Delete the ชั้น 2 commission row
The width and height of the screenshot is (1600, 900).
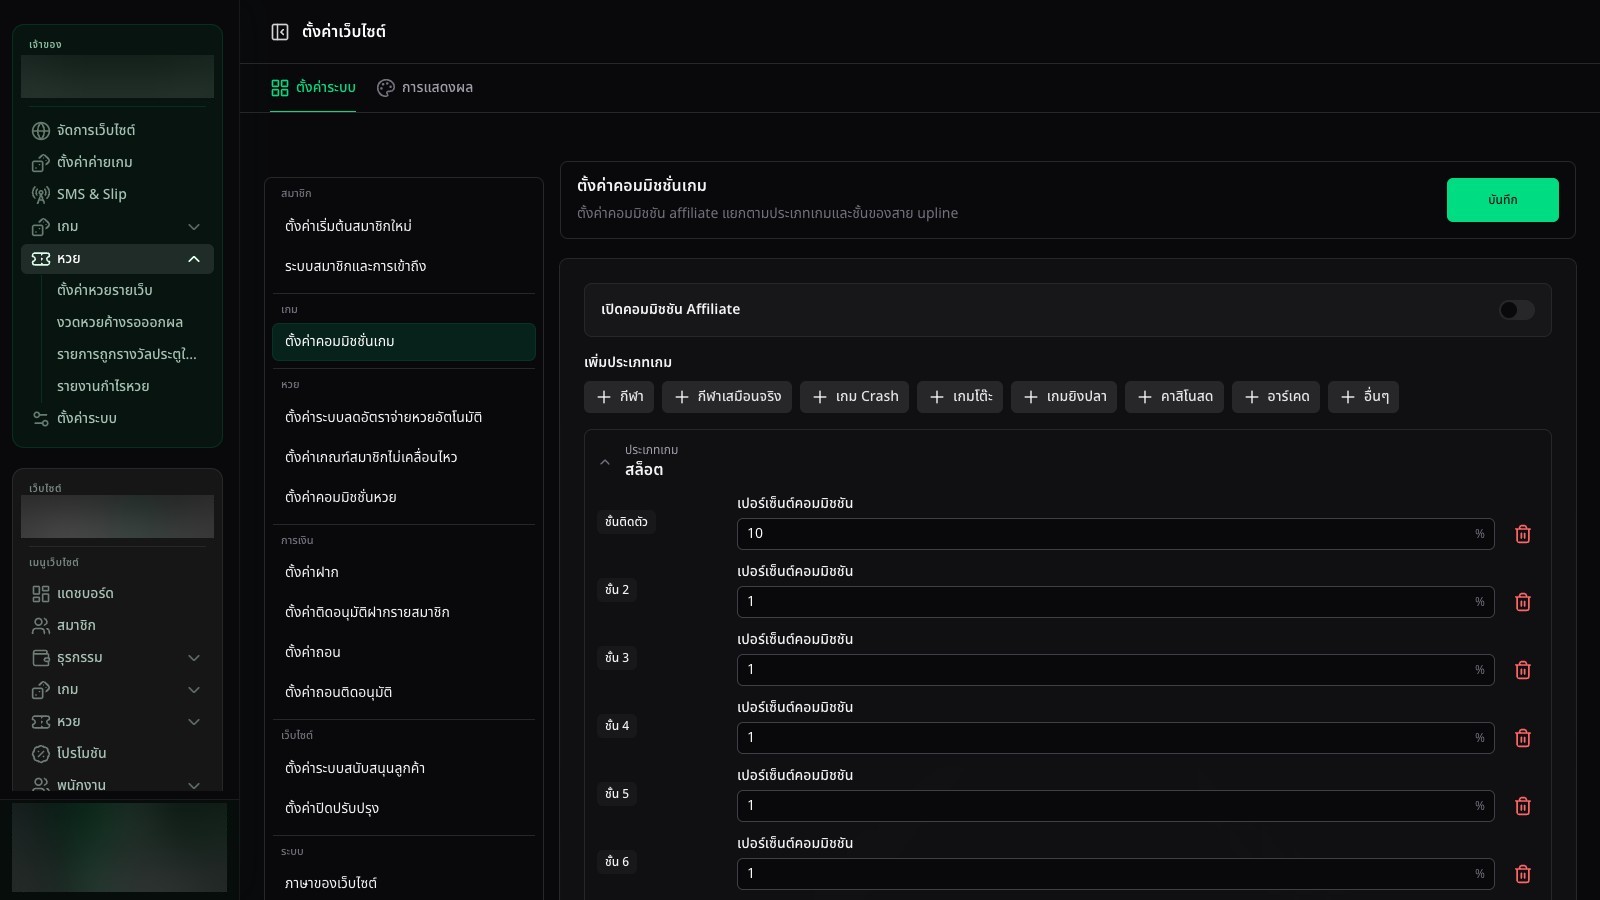(x=1523, y=602)
